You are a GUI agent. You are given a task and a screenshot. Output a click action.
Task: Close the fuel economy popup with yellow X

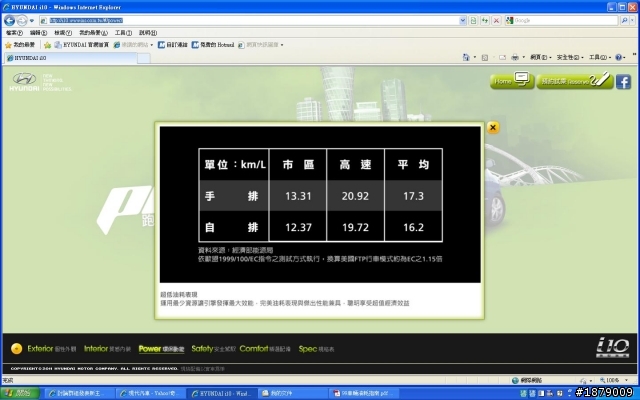coord(493,128)
